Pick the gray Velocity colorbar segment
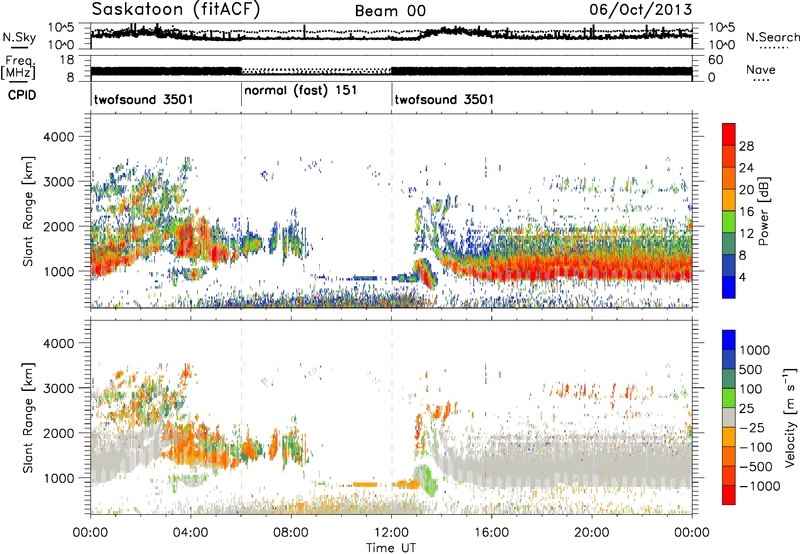 pos(729,417)
